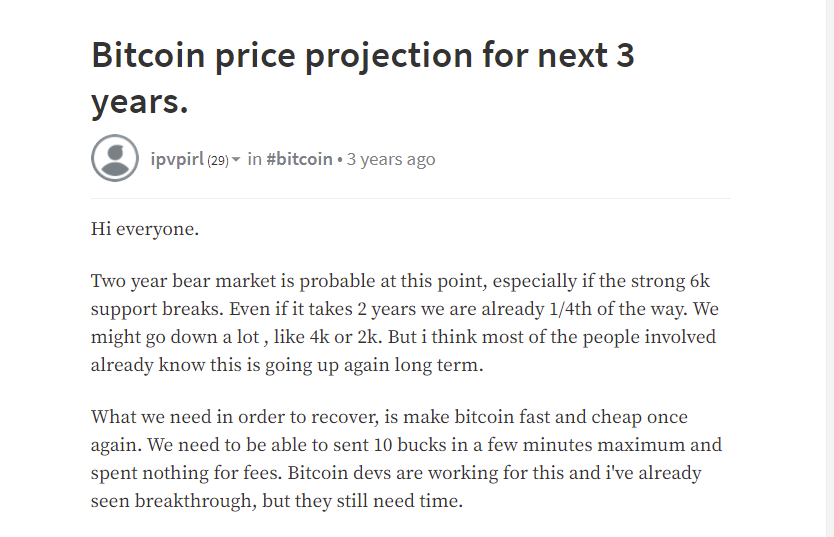
Task: Click the ipvpirl author avatar icon
Action: (115, 158)
